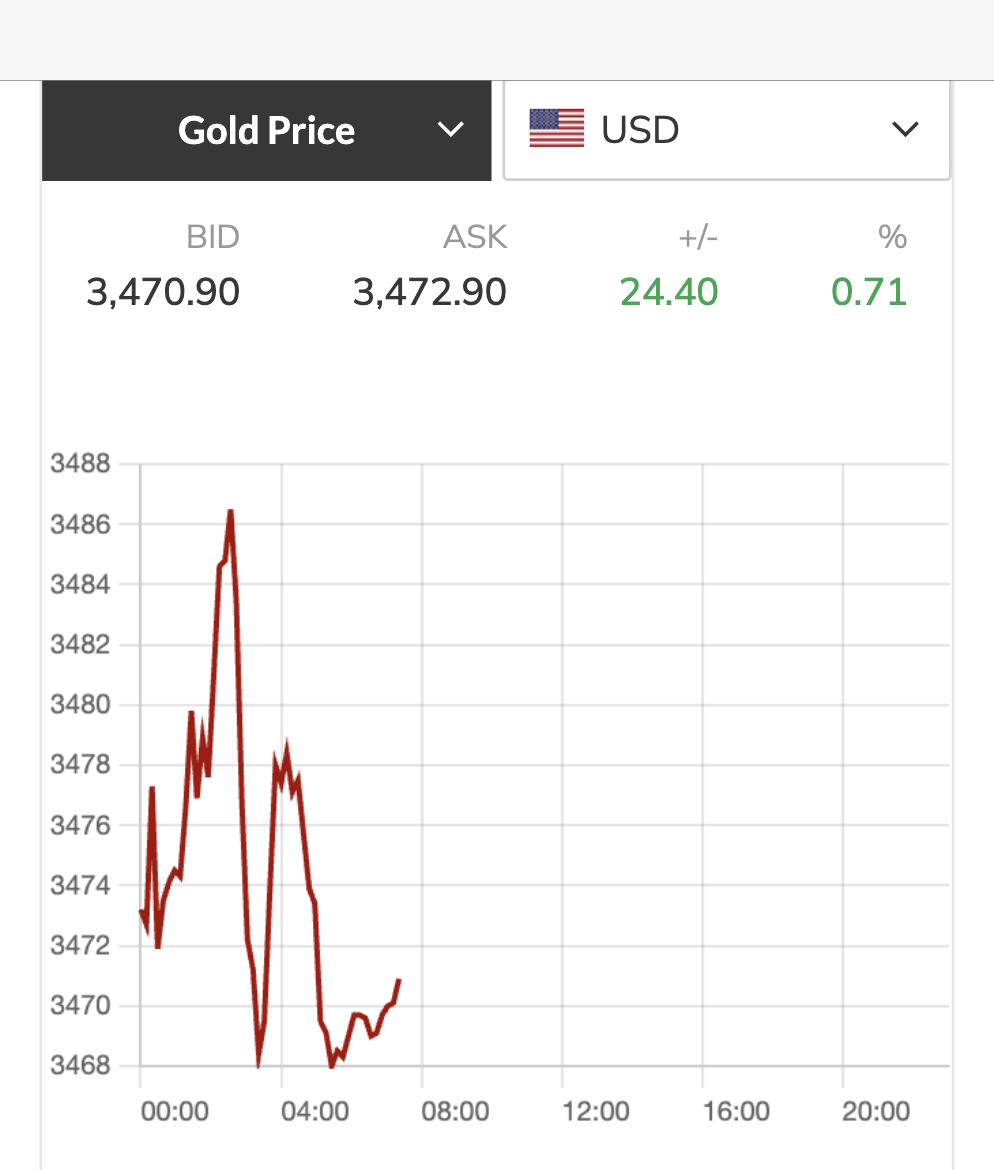Click the US flag icon
The width and height of the screenshot is (994, 1170).
556,129
